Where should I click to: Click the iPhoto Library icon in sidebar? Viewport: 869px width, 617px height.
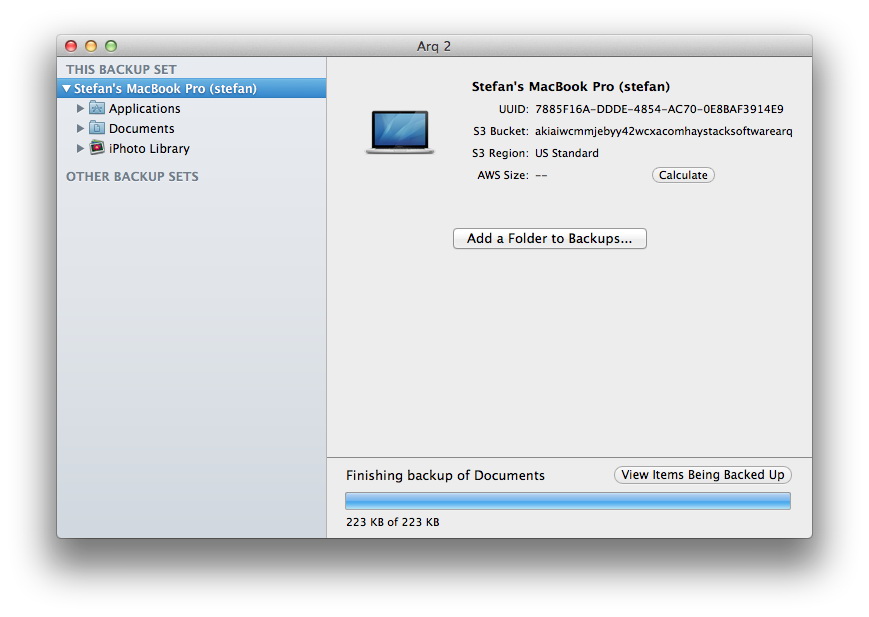[x=97, y=147]
